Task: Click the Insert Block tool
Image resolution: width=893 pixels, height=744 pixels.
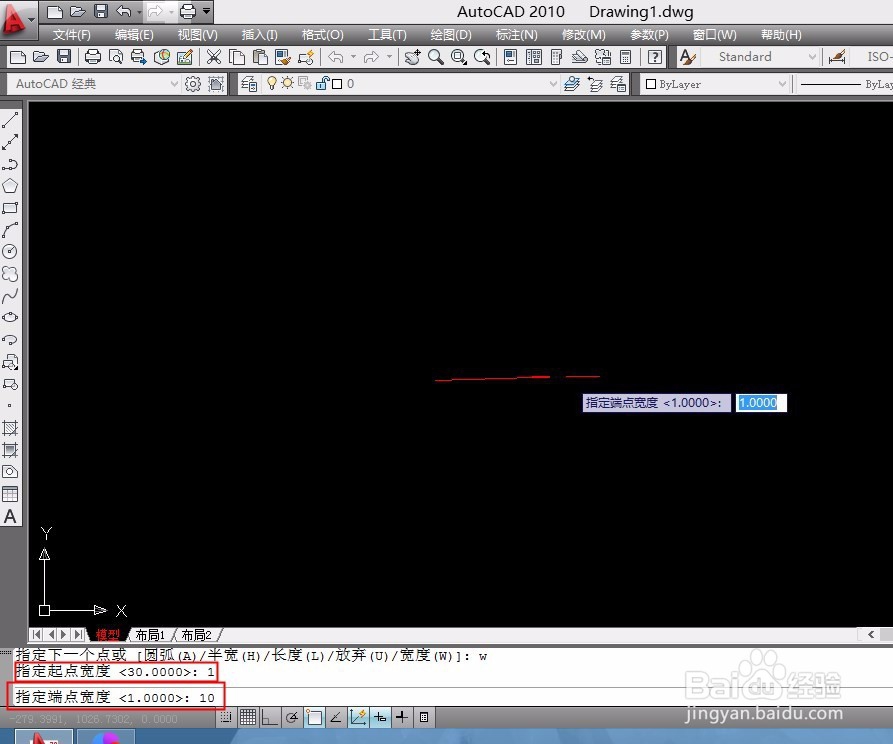Action: (10, 362)
